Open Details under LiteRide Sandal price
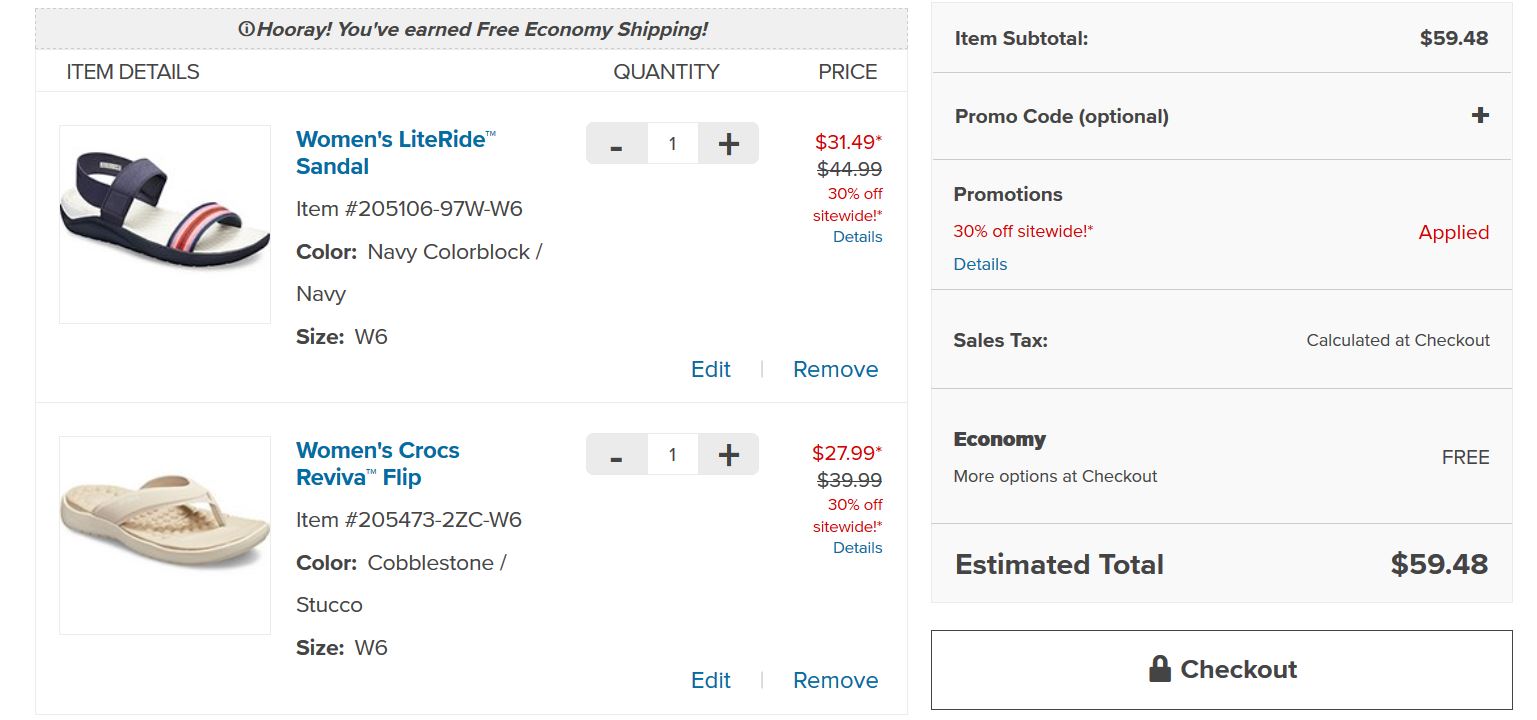 coord(858,237)
